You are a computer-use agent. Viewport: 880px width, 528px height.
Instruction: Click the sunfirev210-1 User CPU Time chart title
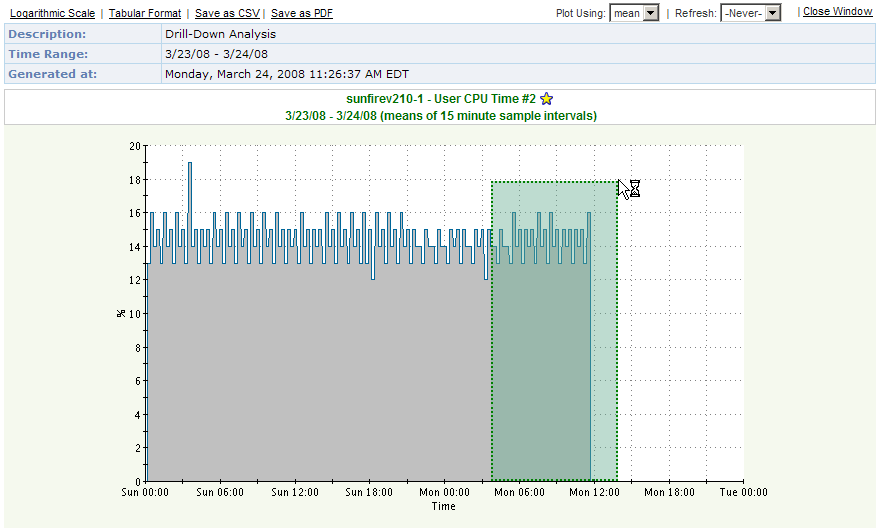(440, 99)
